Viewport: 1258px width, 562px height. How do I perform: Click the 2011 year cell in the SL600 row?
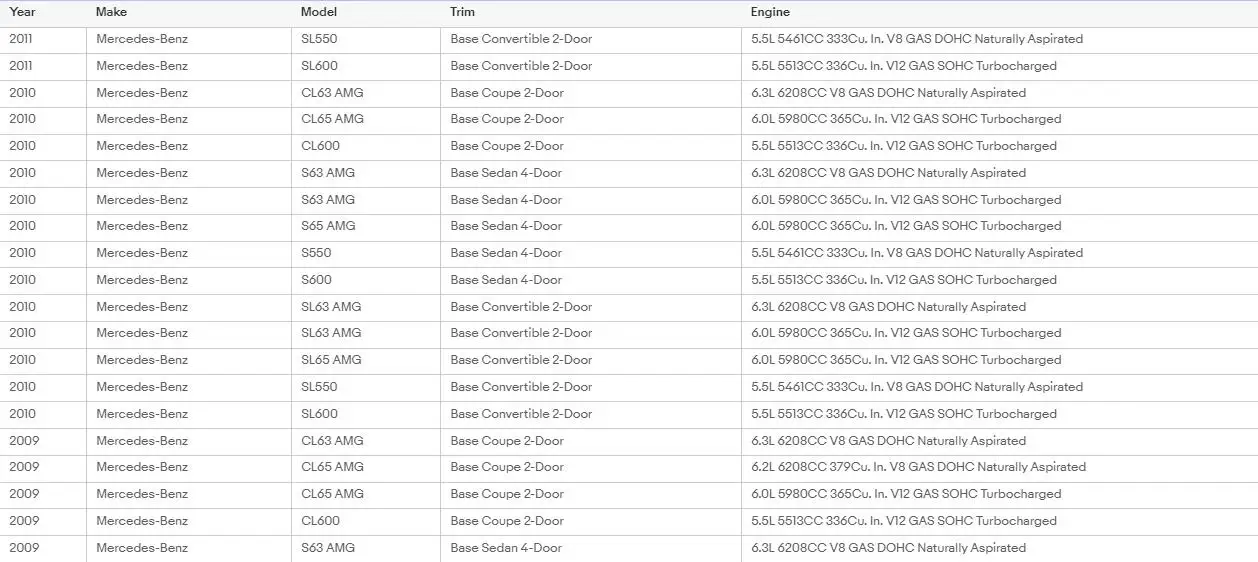(x=43, y=67)
